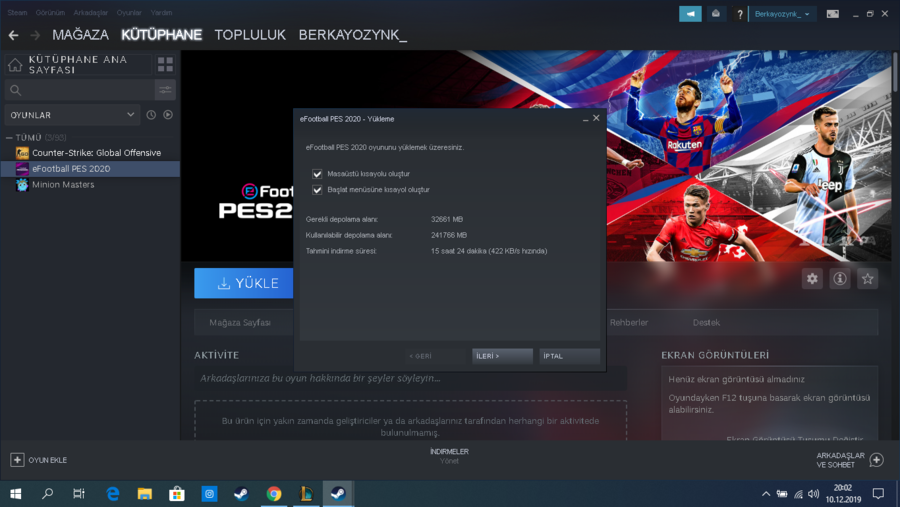
Task: Click İLERİ button in install dialog
Action: pyautogui.click(x=502, y=356)
